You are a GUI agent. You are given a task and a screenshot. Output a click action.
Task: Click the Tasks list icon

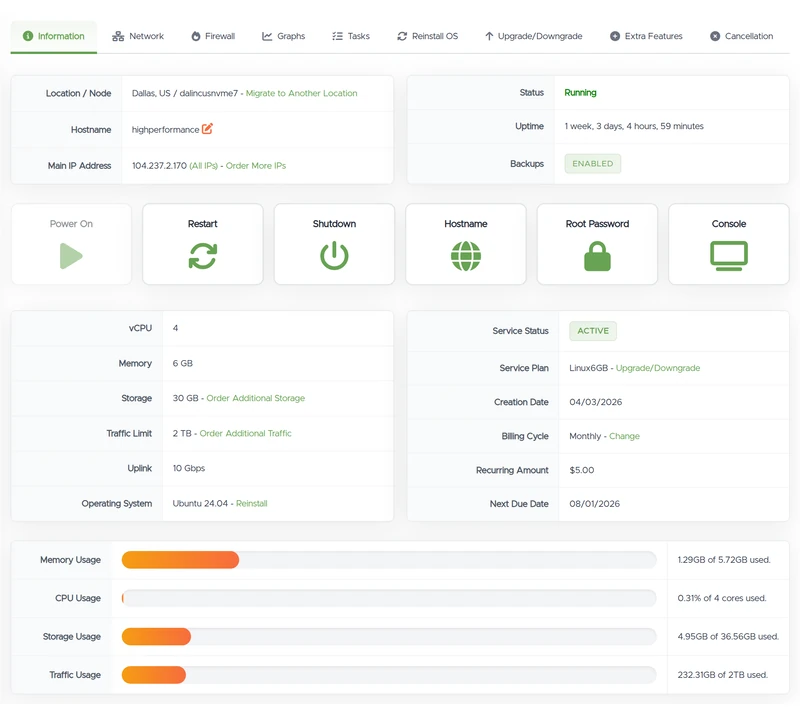click(337, 36)
